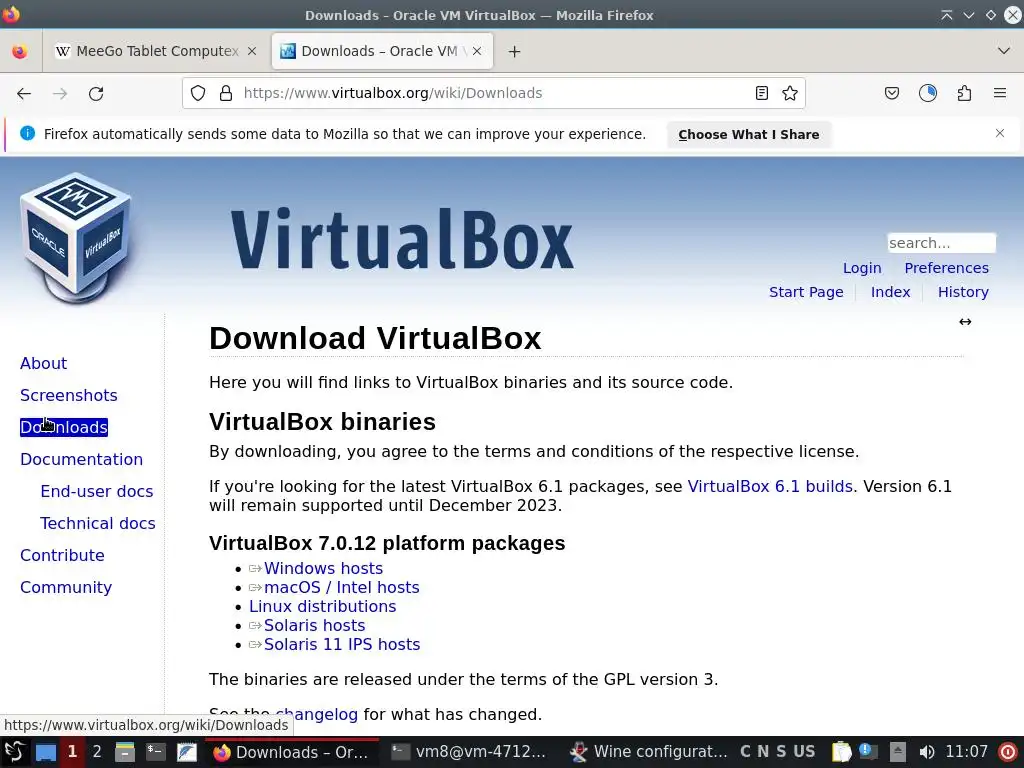Open the file manager taskbar launcher
The width and height of the screenshot is (1024, 768).
coord(125,752)
